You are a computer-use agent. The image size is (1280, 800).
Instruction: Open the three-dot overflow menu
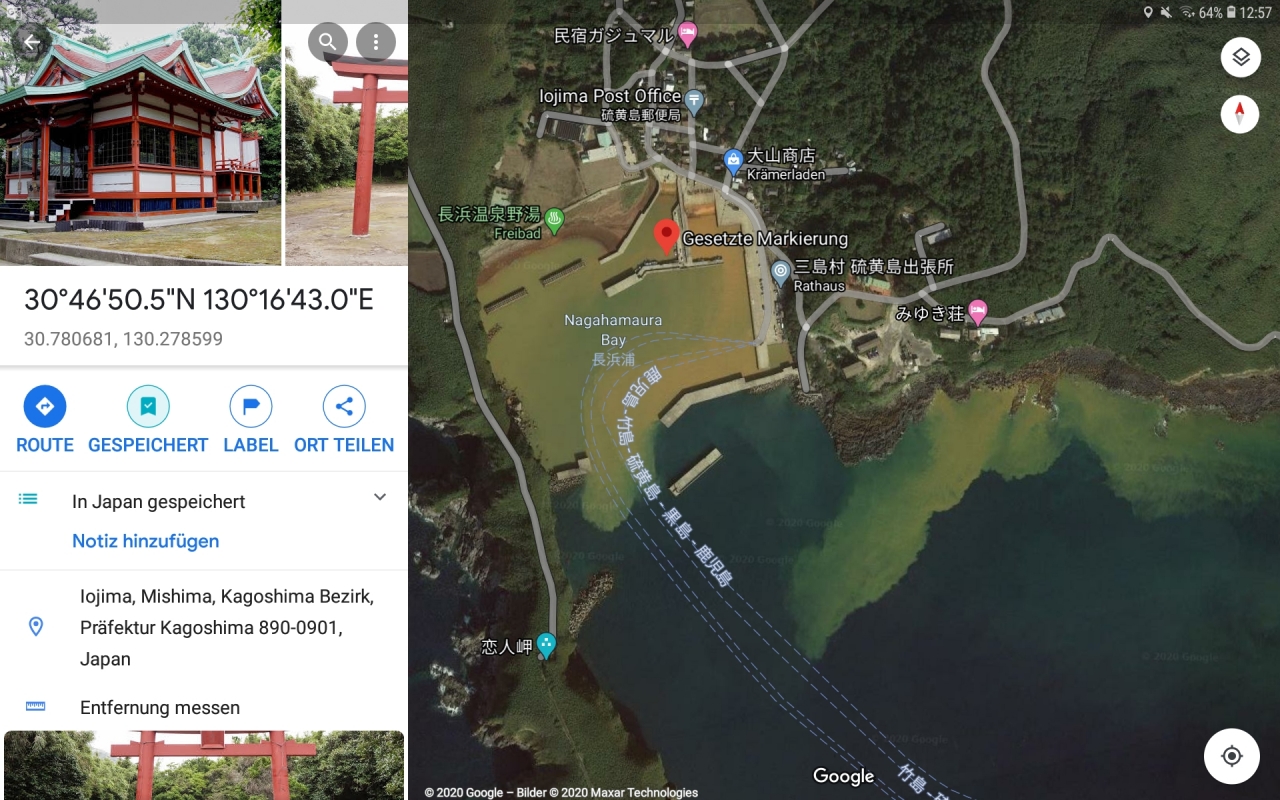376,42
